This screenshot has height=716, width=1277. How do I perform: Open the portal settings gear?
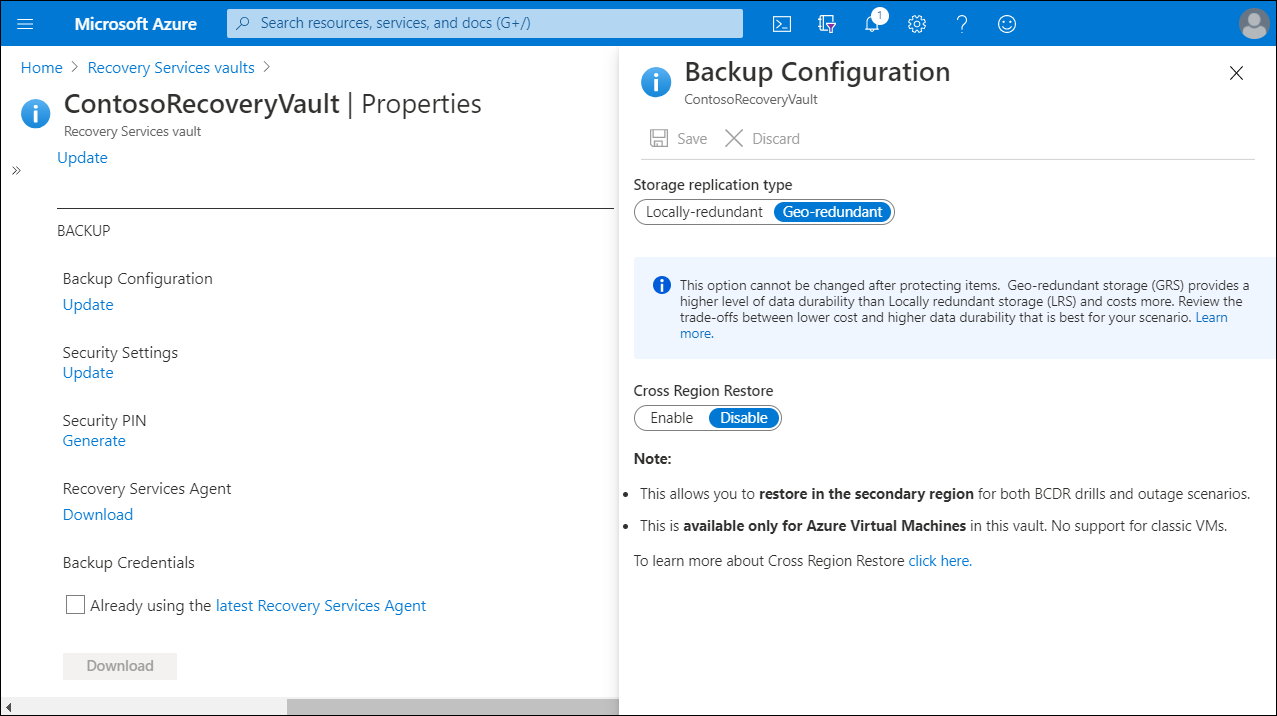pyautogui.click(x=916, y=24)
